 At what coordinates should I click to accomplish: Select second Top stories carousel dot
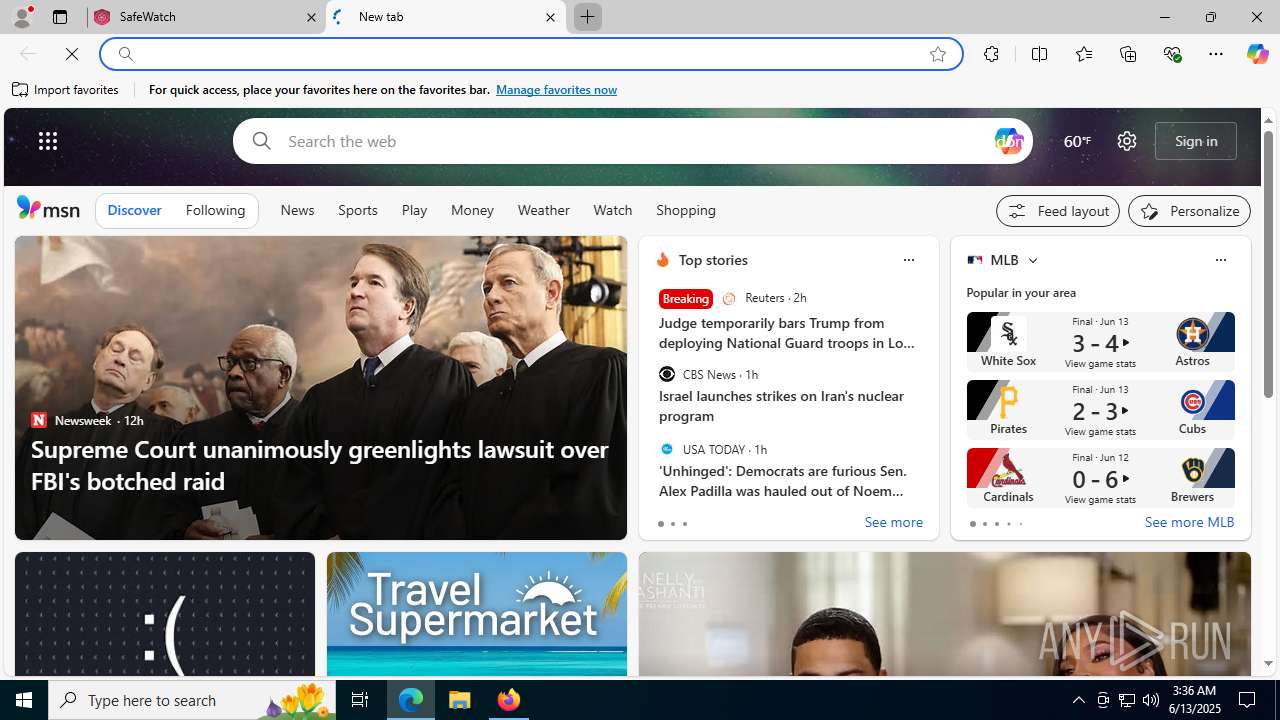click(672, 524)
